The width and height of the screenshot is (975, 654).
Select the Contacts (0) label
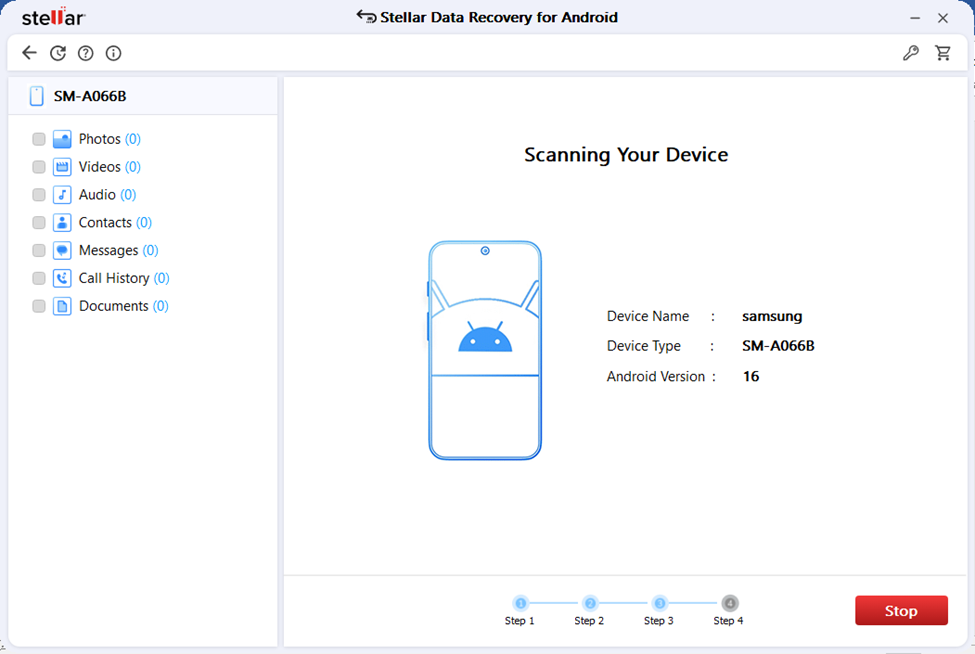coord(115,223)
